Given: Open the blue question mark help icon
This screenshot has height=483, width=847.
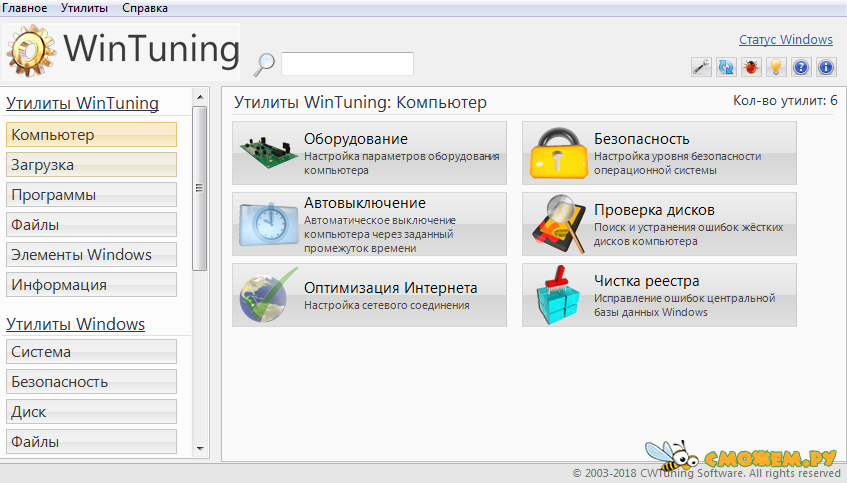Looking at the screenshot, I should [x=801, y=67].
